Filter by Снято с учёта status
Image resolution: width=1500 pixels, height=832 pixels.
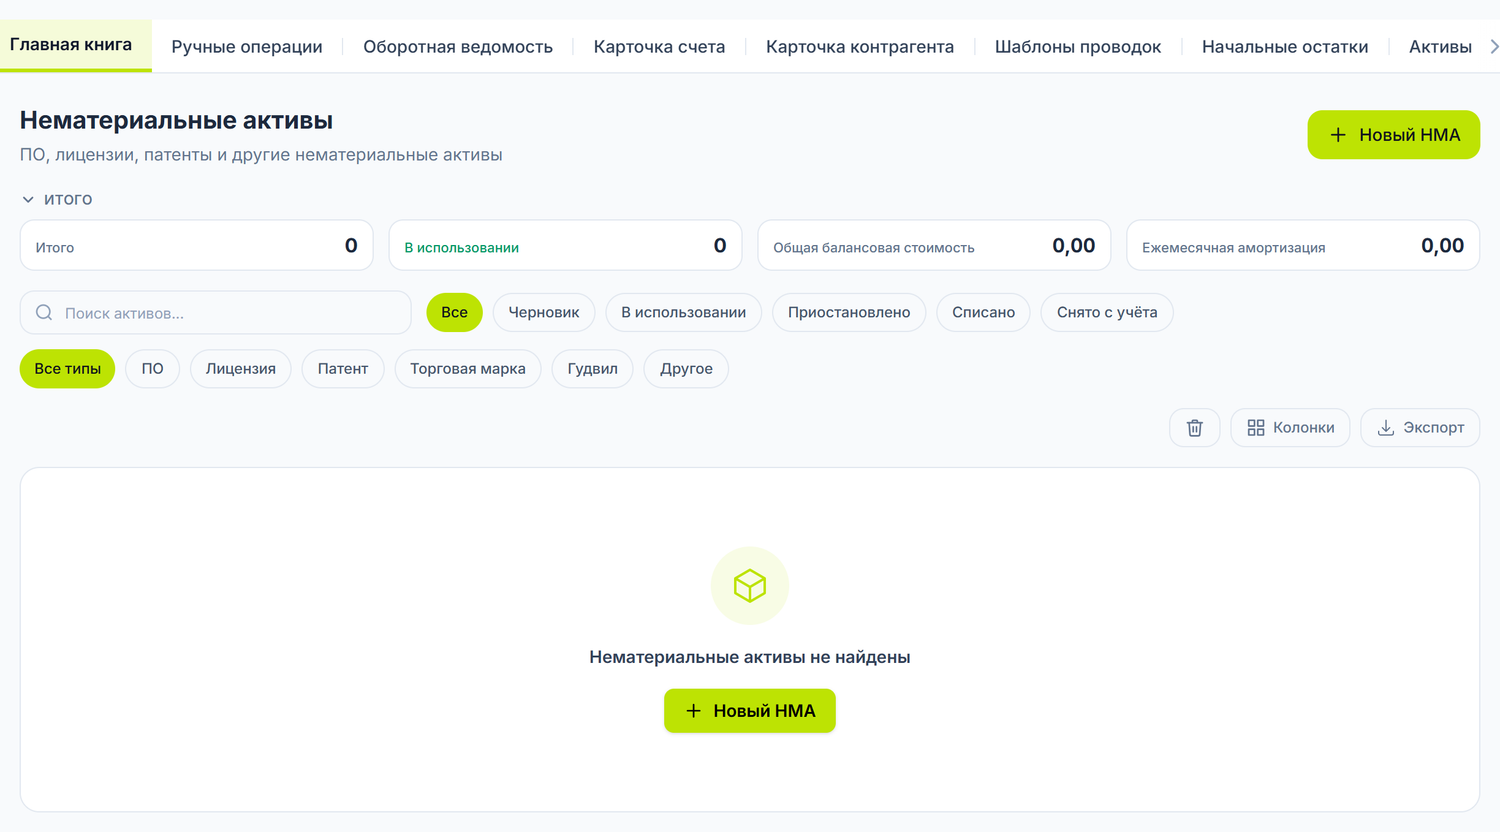pyautogui.click(x=1107, y=312)
